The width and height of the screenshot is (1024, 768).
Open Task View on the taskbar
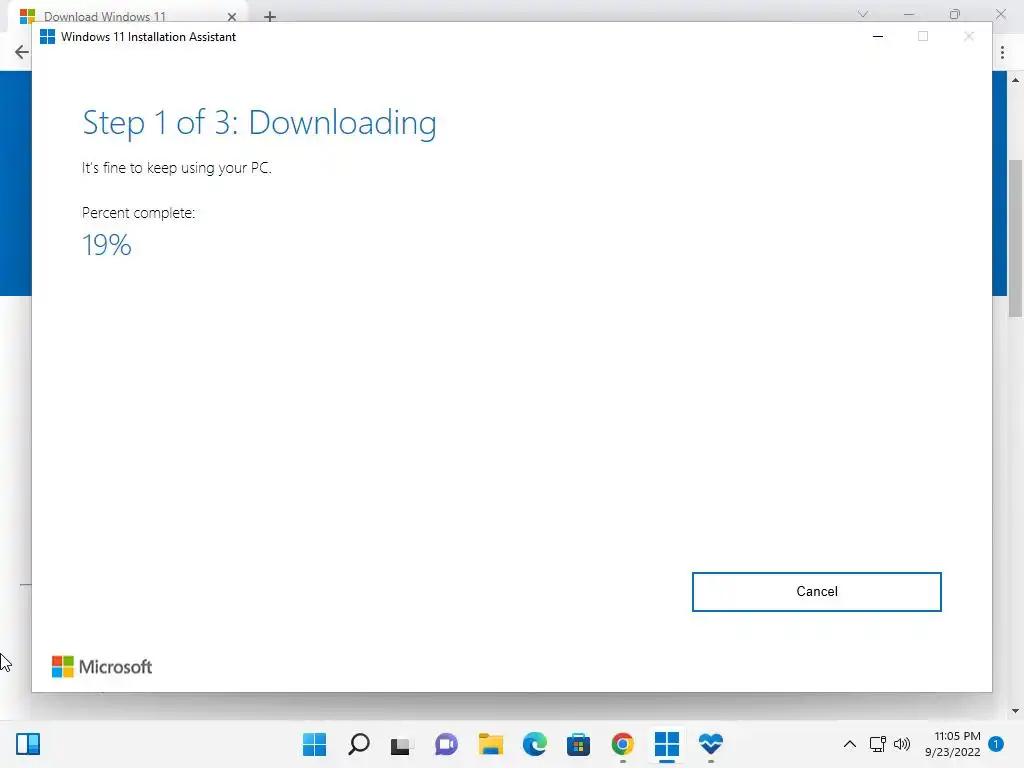(402, 744)
